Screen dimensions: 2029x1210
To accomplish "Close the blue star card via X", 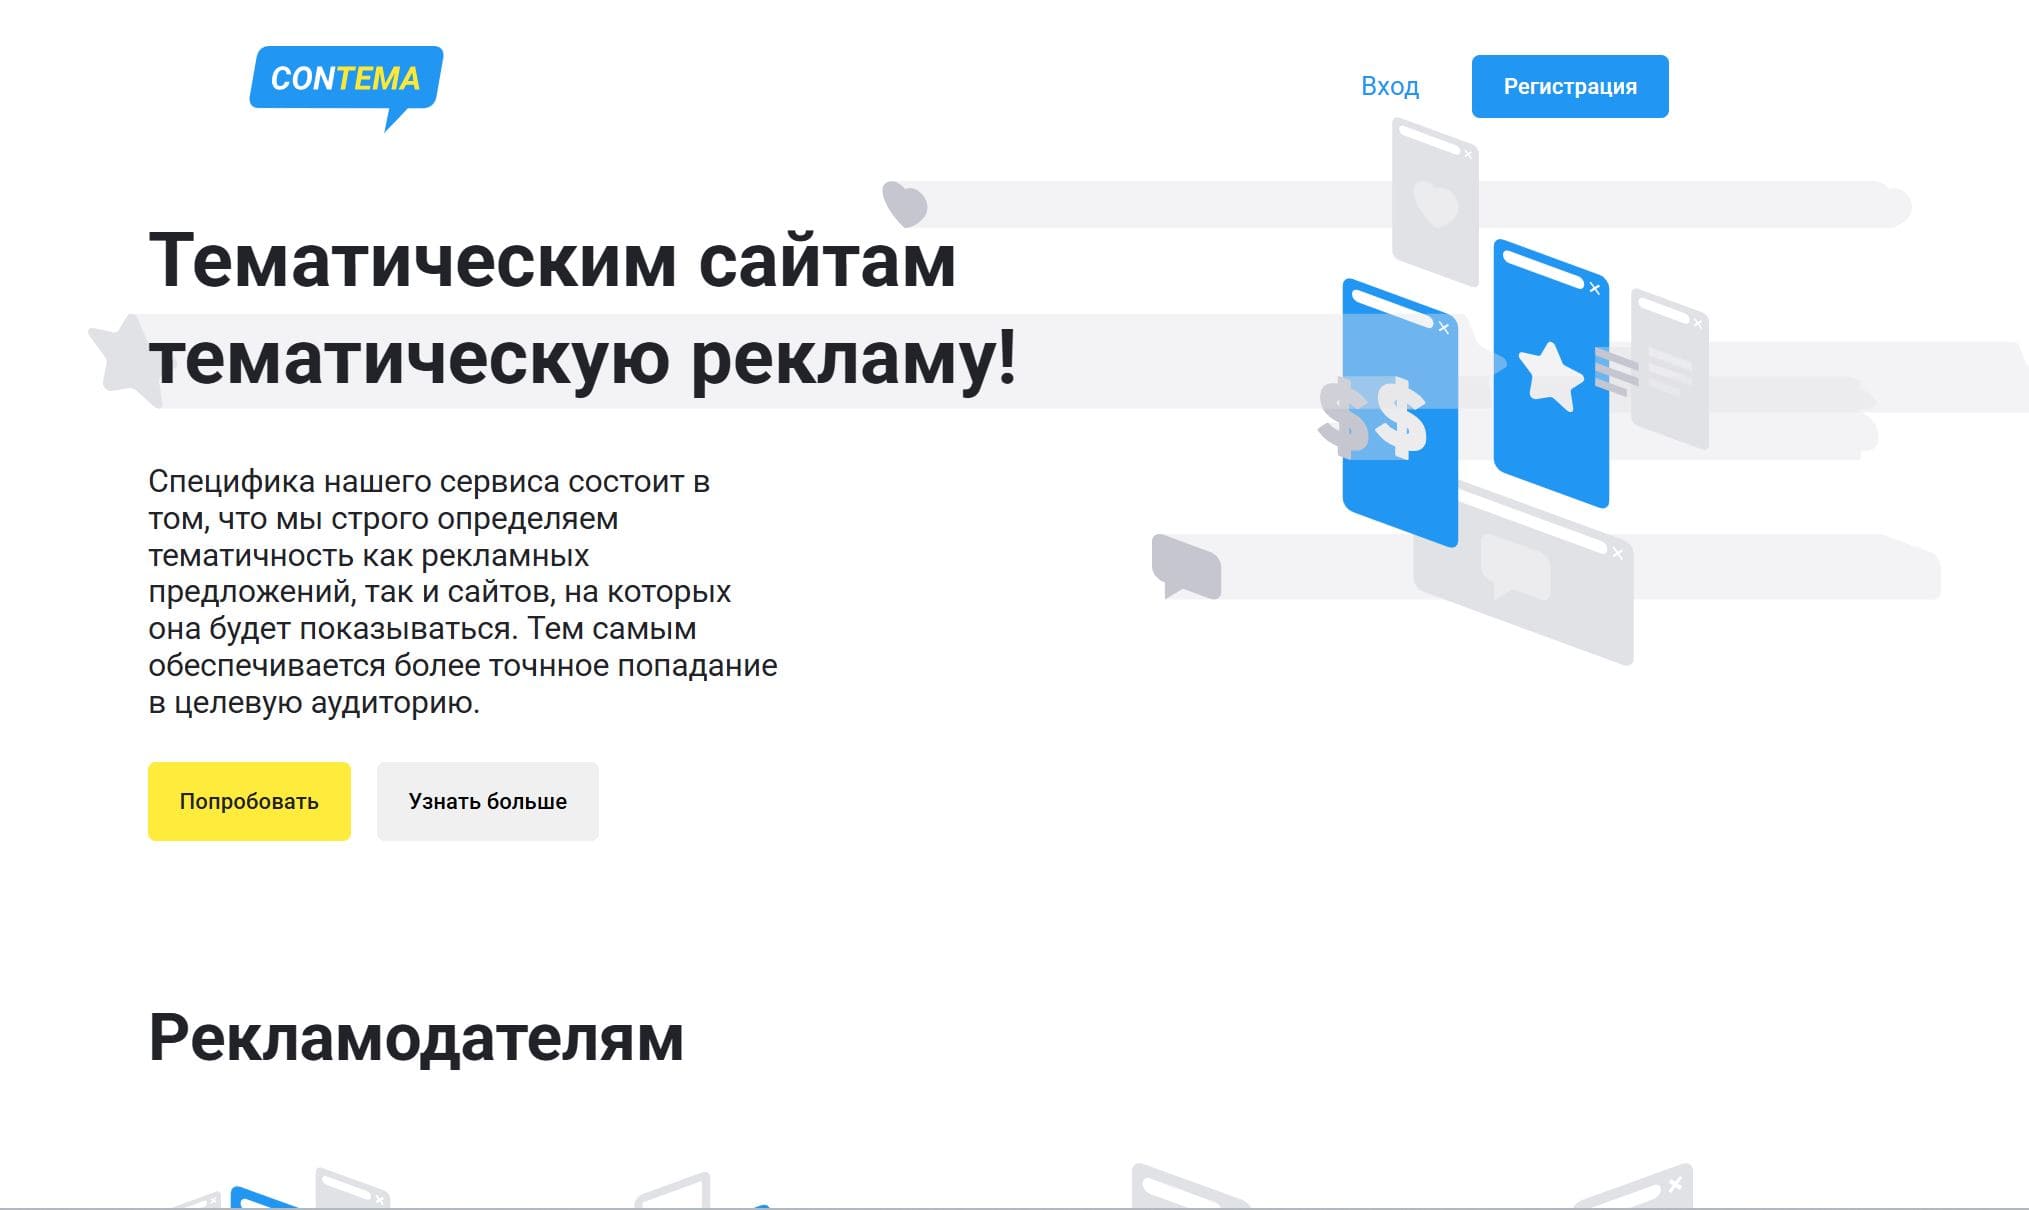I will click(x=1595, y=289).
